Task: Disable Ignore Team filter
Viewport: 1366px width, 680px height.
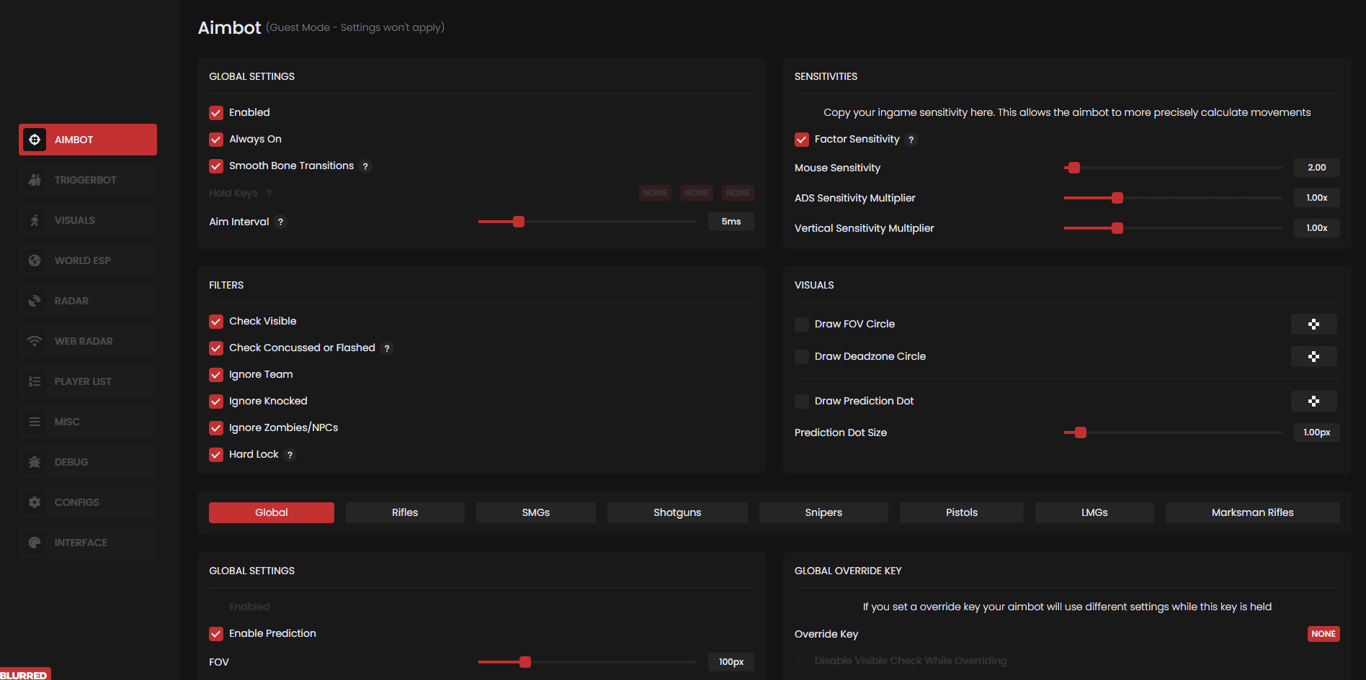Action: [216, 374]
